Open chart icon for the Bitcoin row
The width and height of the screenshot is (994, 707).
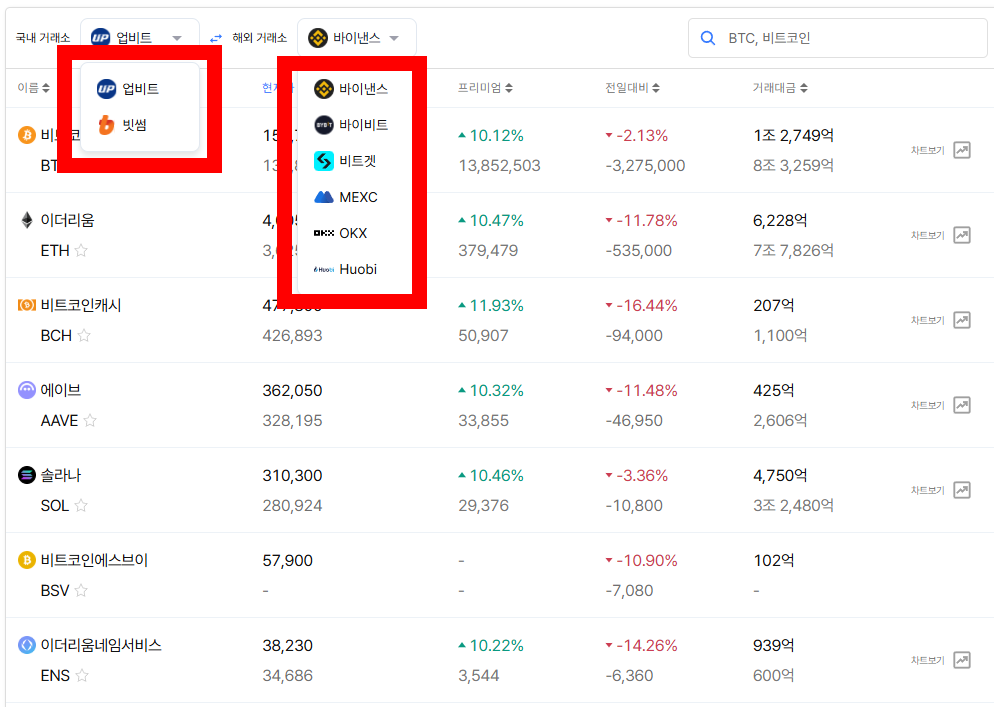[962, 150]
